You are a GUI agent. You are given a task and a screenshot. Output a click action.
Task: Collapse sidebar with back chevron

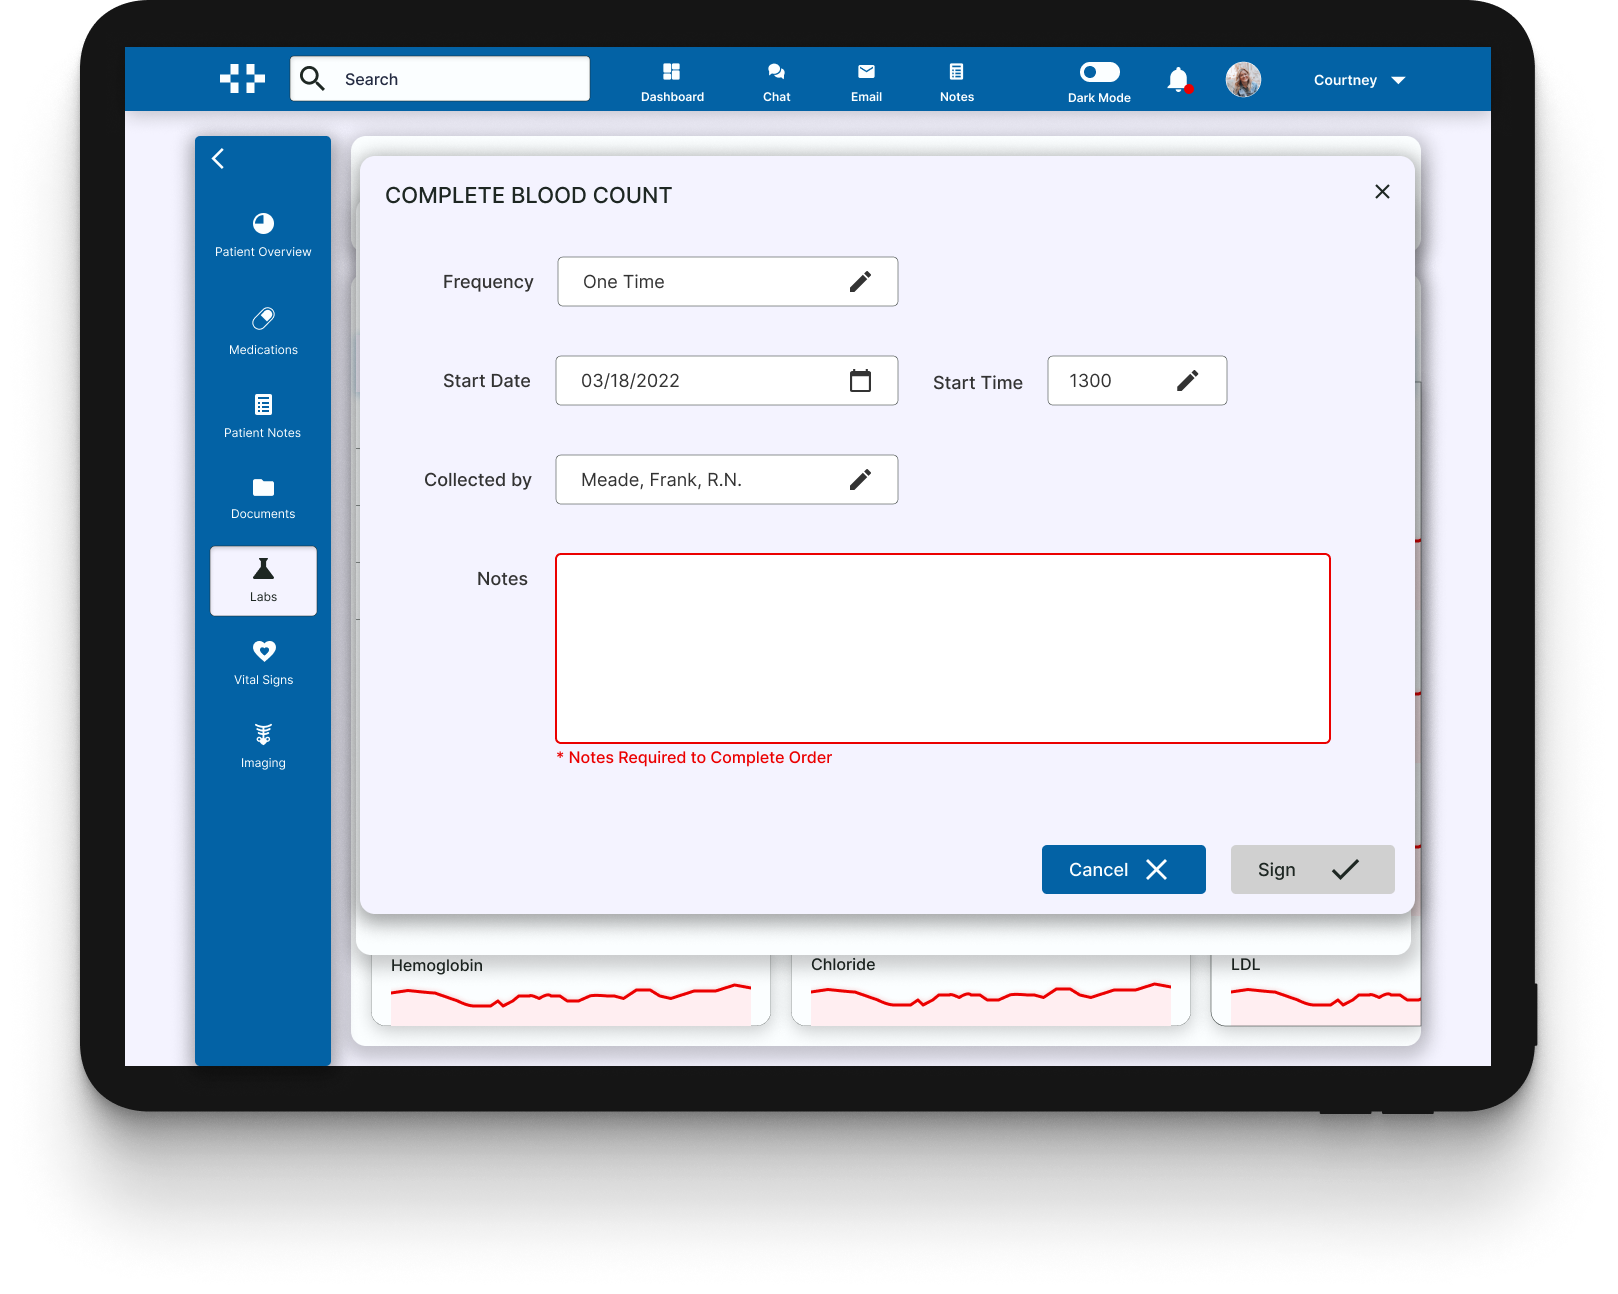pos(218,158)
